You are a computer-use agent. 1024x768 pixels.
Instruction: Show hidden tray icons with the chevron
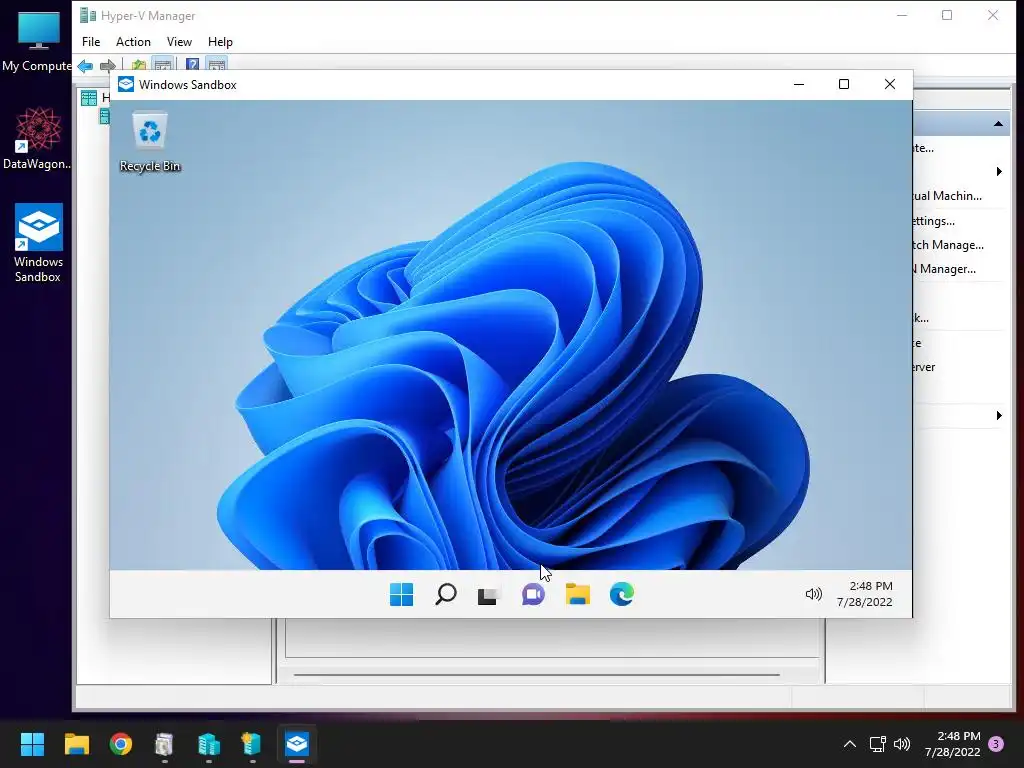[x=850, y=744]
